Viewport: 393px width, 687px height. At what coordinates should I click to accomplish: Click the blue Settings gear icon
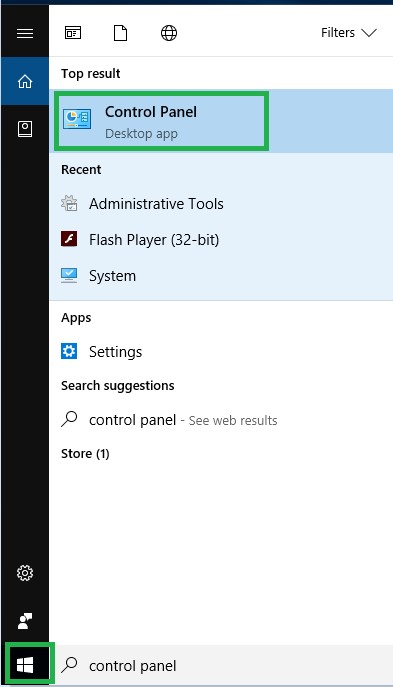click(x=69, y=351)
